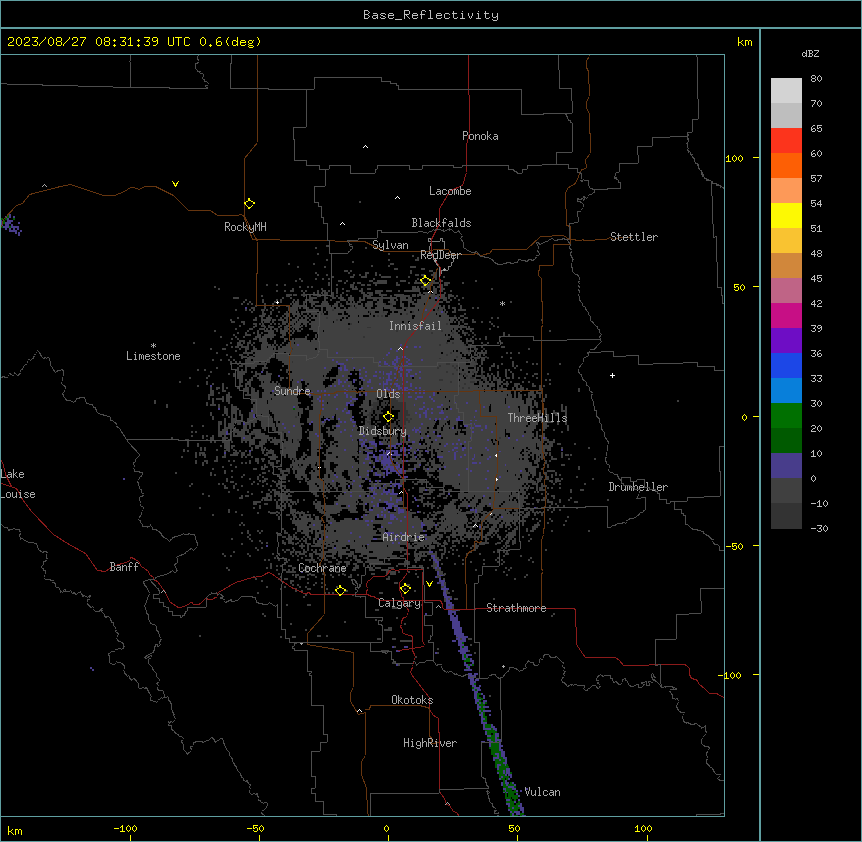This screenshot has width=862, height=842.
Task: Select the blue 36-33 dBZ legend swatch
Action: click(786, 365)
